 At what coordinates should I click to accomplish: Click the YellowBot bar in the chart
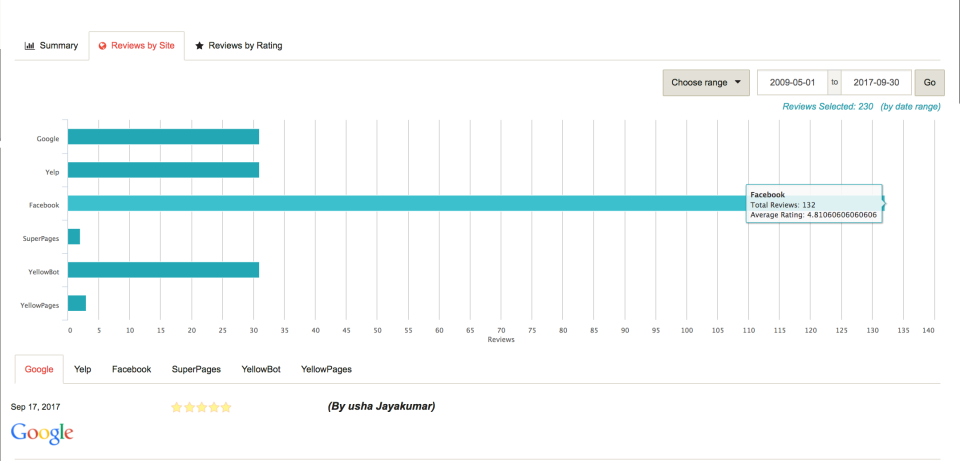point(163,270)
